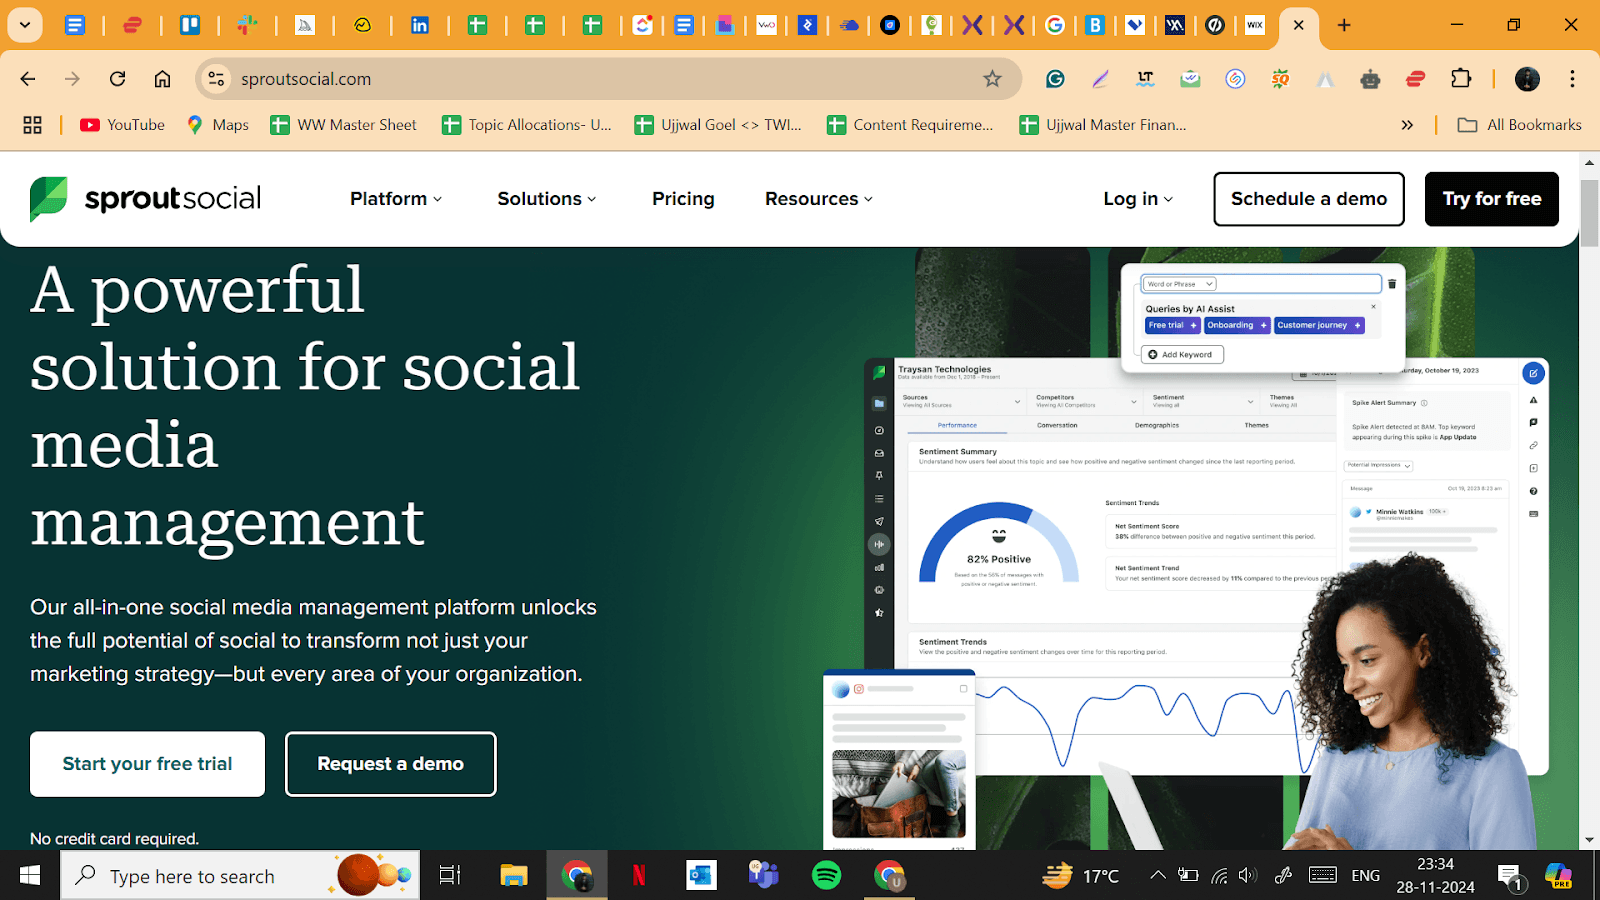
Task: Open the notifications center icon
Action: tap(1510, 878)
